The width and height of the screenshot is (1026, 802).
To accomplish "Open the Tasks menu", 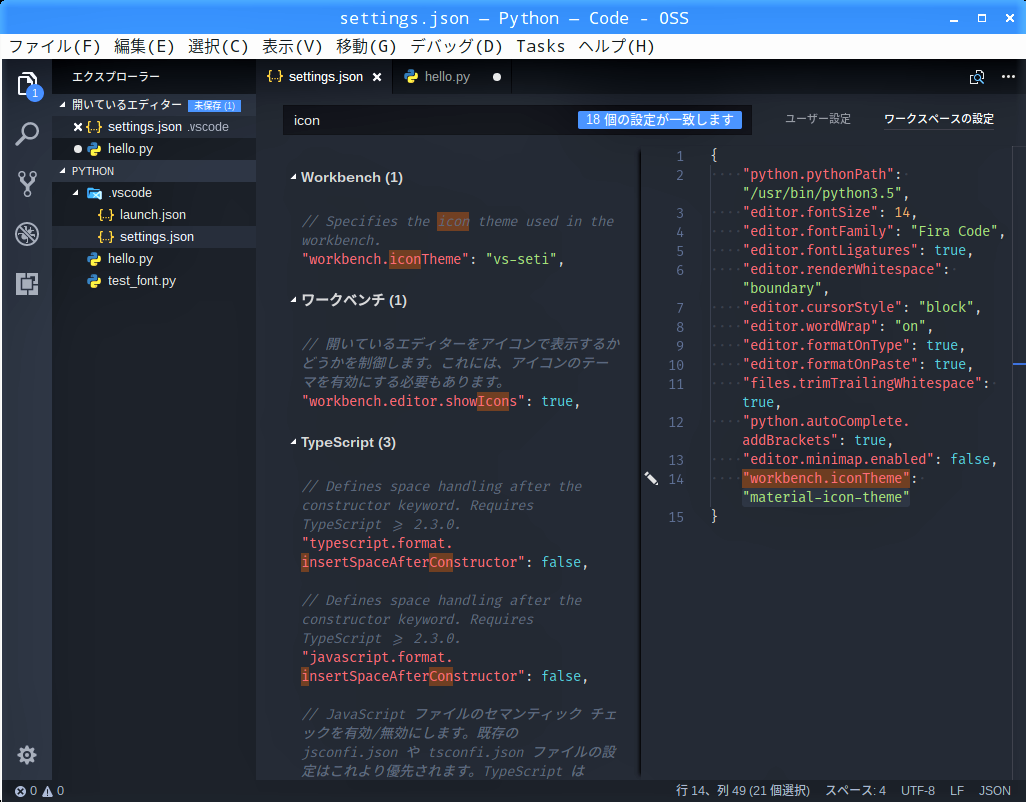I will 540,46.
